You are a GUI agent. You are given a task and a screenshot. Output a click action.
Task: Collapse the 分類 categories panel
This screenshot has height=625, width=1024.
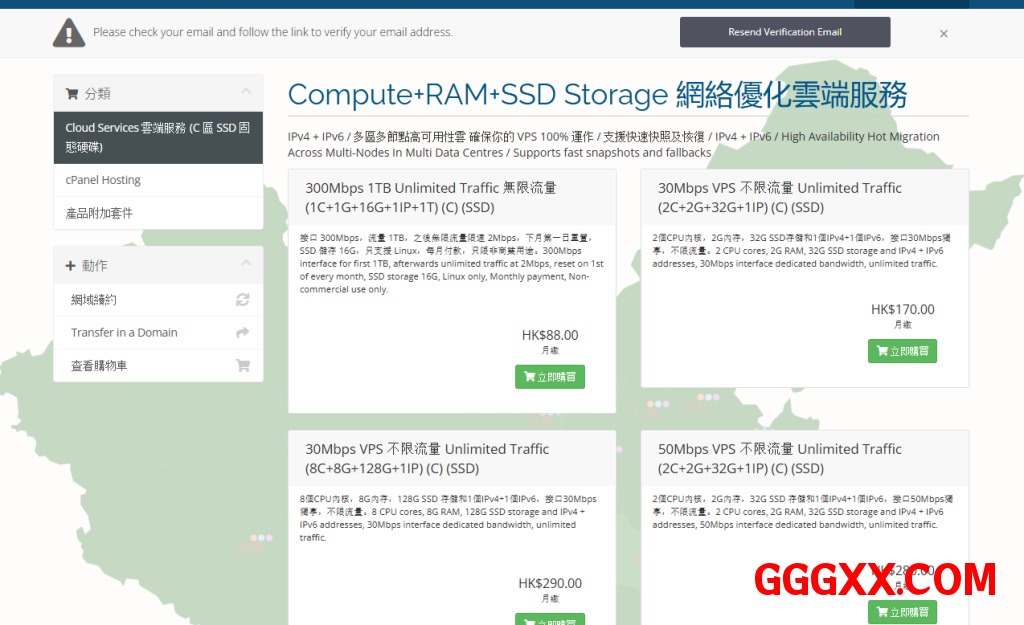pyautogui.click(x=246, y=93)
